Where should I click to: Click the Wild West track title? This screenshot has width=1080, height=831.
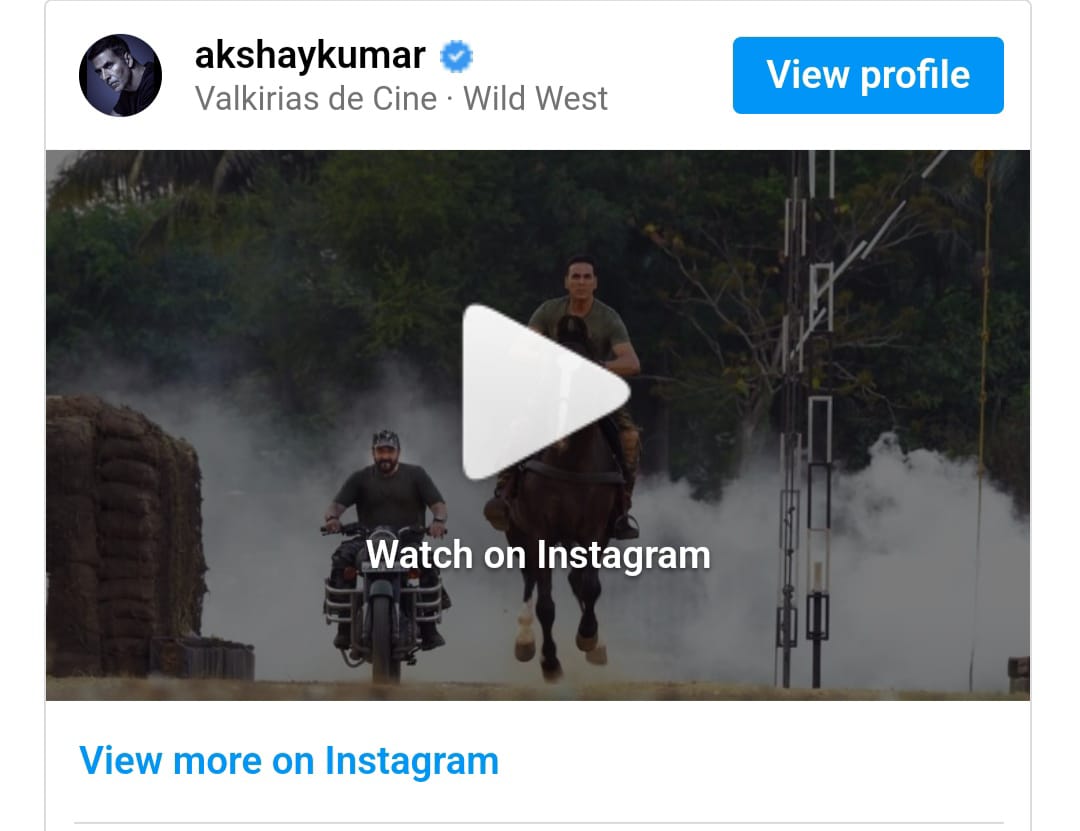(x=535, y=99)
